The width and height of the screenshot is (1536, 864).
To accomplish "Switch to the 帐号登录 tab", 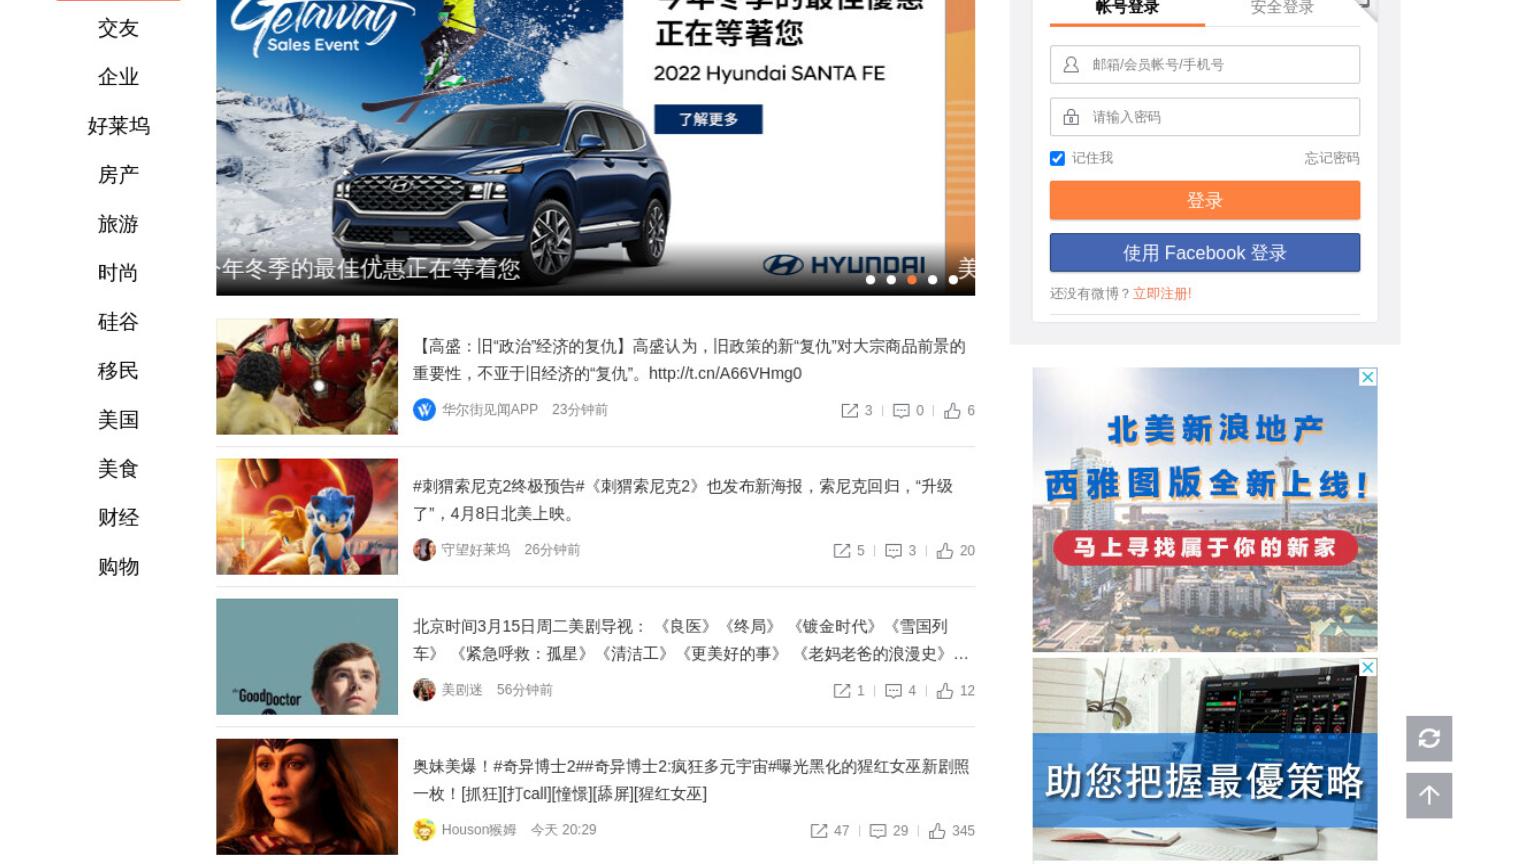I will click(1127, 8).
